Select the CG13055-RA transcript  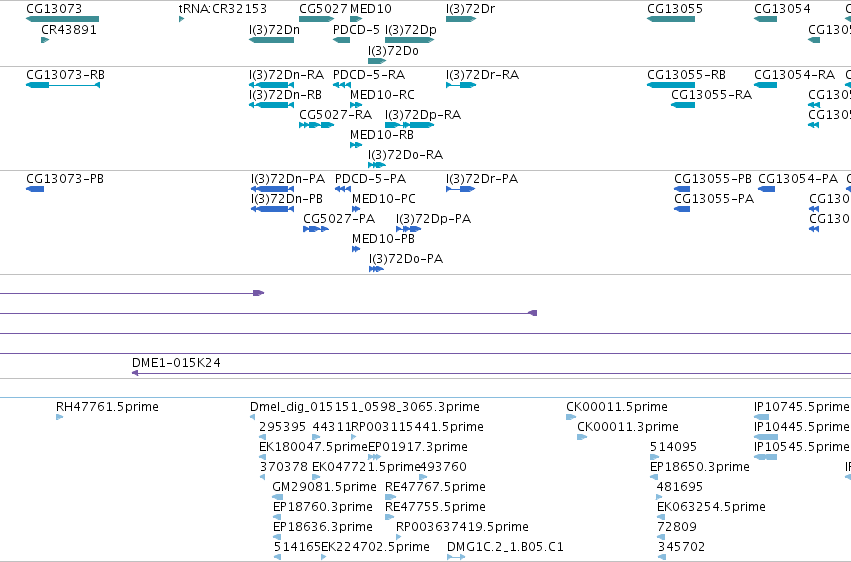pyautogui.click(x=683, y=105)
